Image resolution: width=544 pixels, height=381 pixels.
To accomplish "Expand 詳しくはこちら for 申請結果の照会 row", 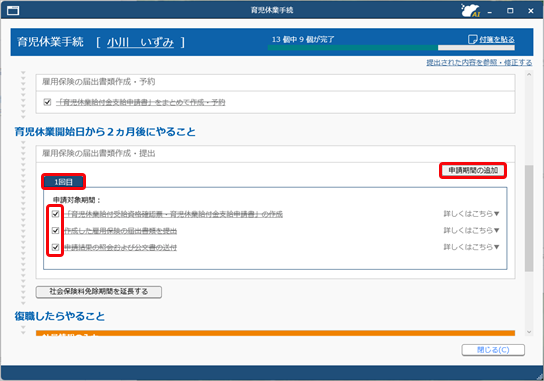I will (x=471, y=247).
